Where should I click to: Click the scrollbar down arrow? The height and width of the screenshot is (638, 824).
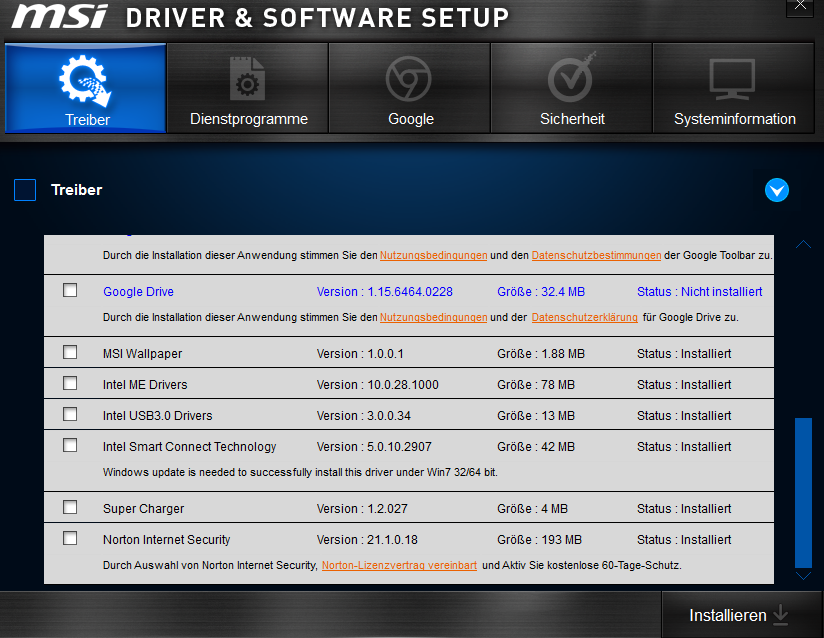coord(804,576)
